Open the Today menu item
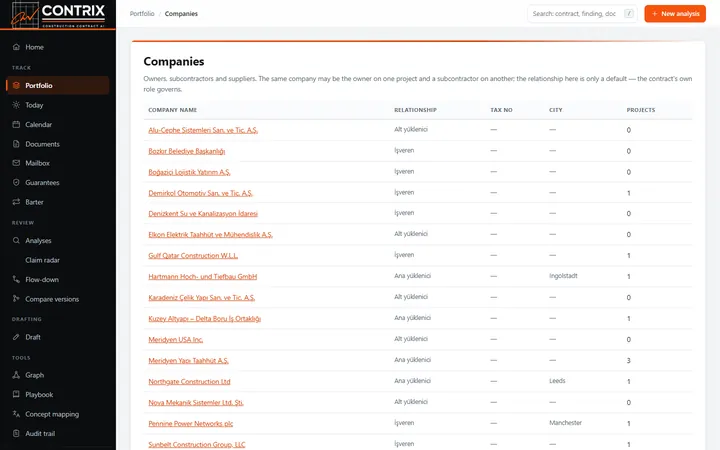This screenshot has height=450, width=720. [x=58, y=105]
